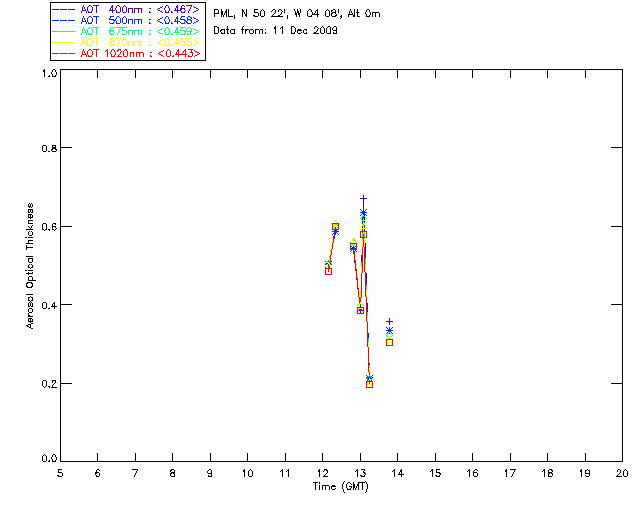The width and height of the screenshot is (640, 512).
Task: Click the 0.4 y-axis tick label
Action: pos(49,305)
